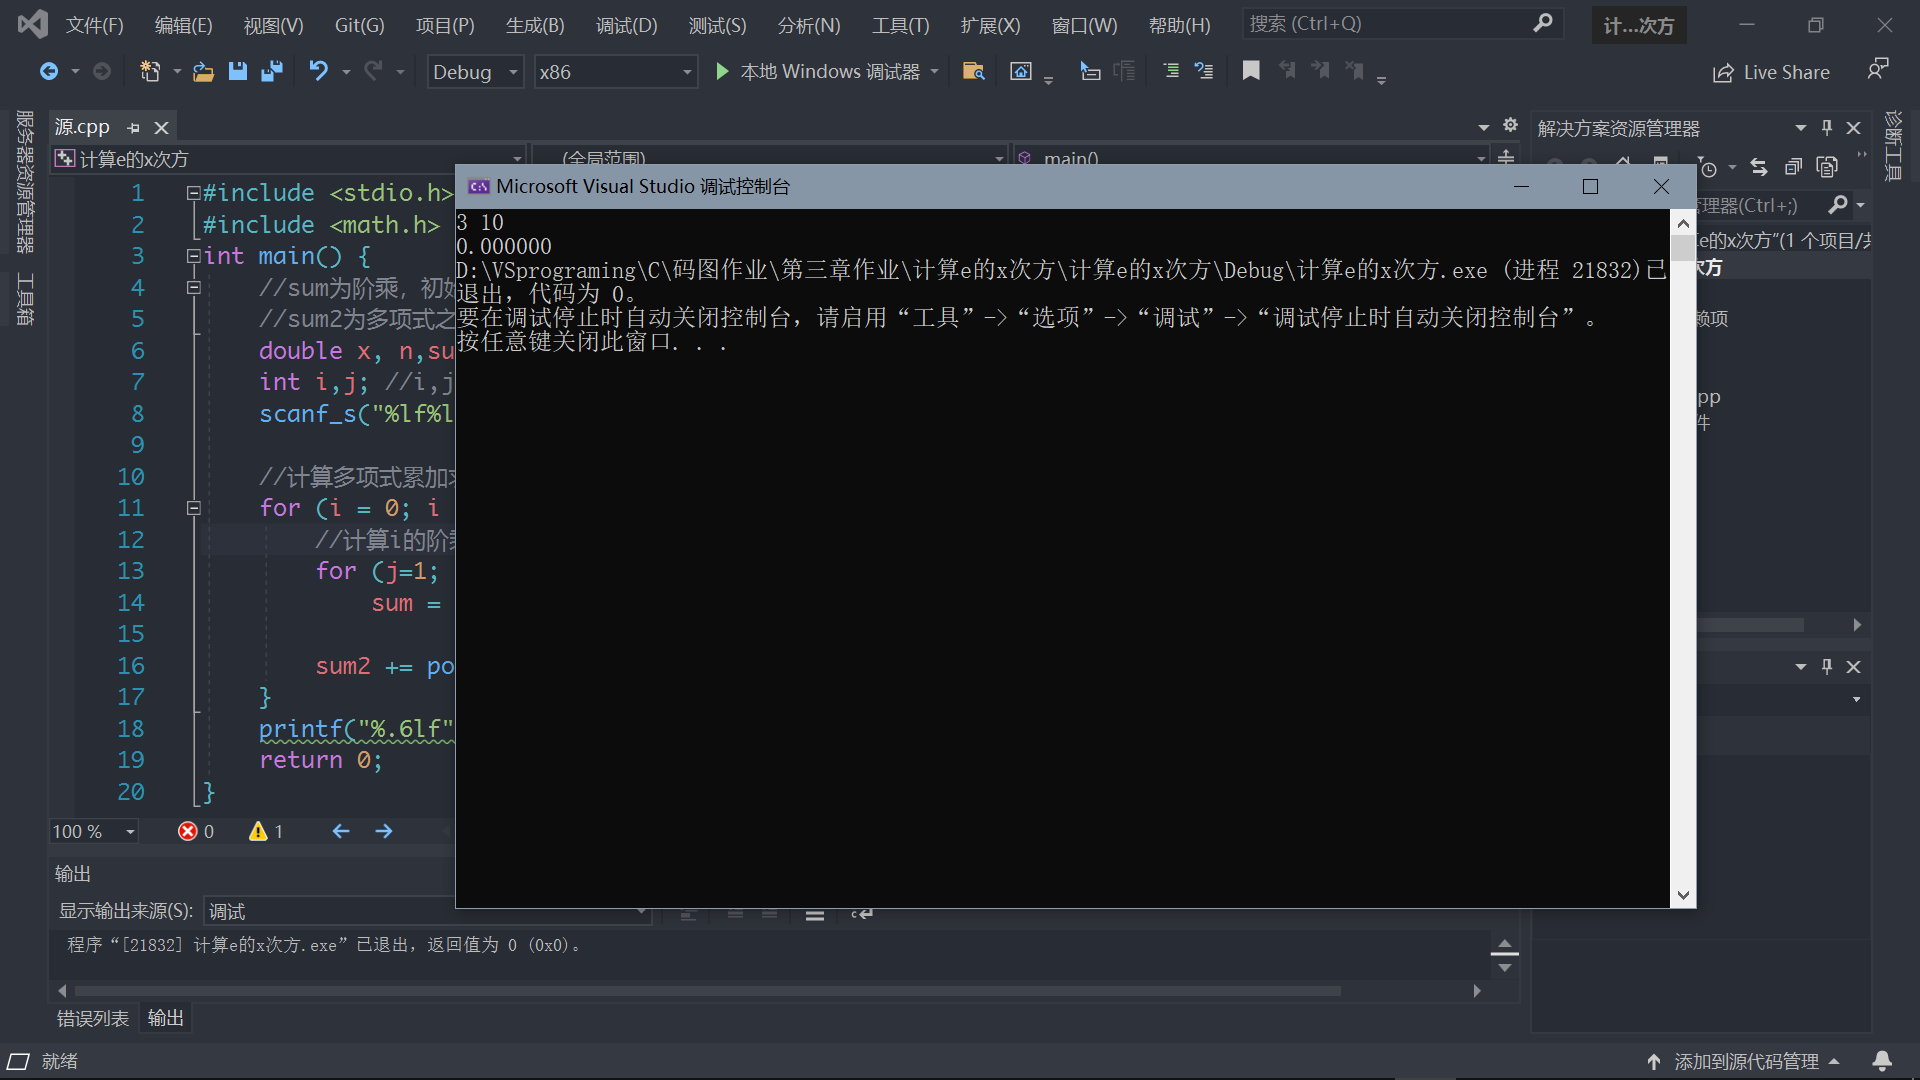
Task: Click the output panel horizontal scrollbar
Action: click(707, 991)
